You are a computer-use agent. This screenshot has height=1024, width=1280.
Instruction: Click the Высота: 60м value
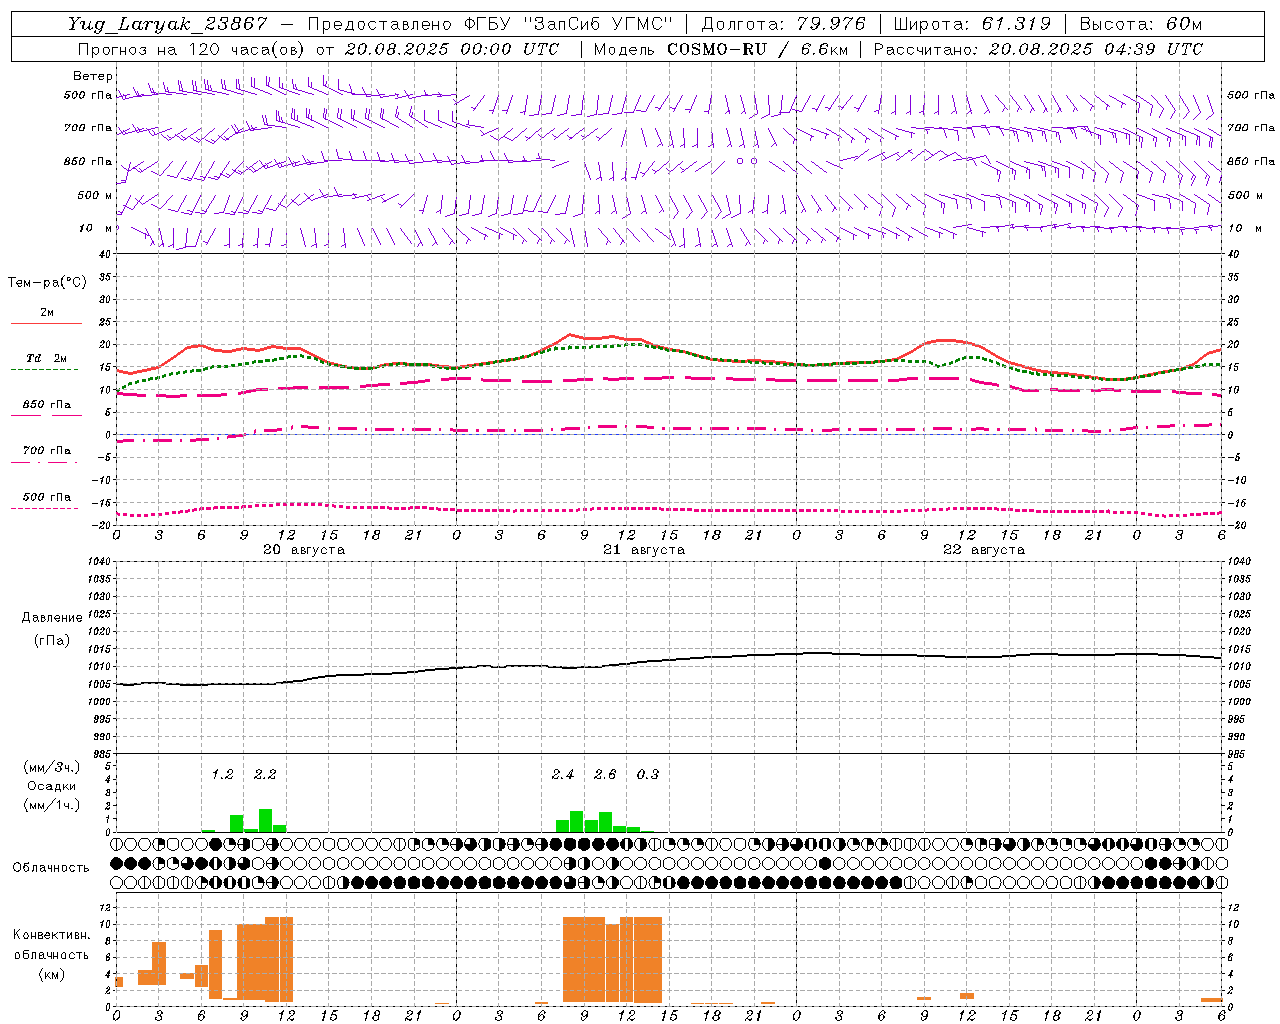click(1141, 24)
